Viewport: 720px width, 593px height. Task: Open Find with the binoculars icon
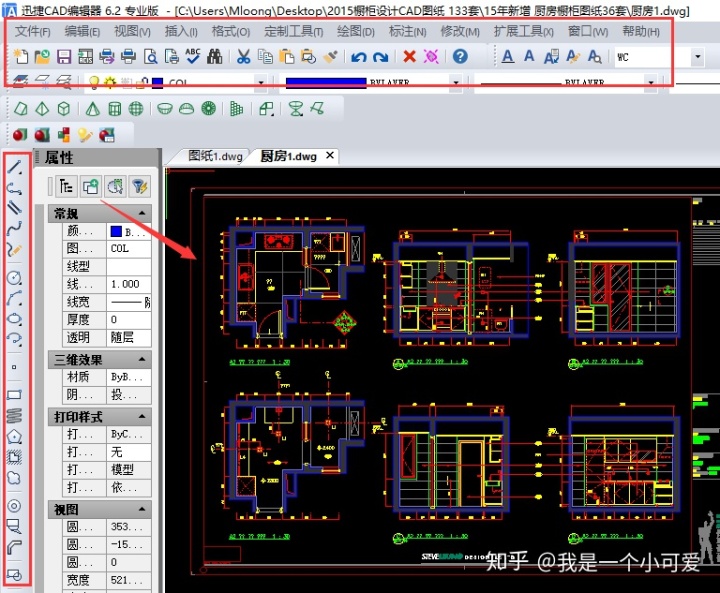(214, 56)
